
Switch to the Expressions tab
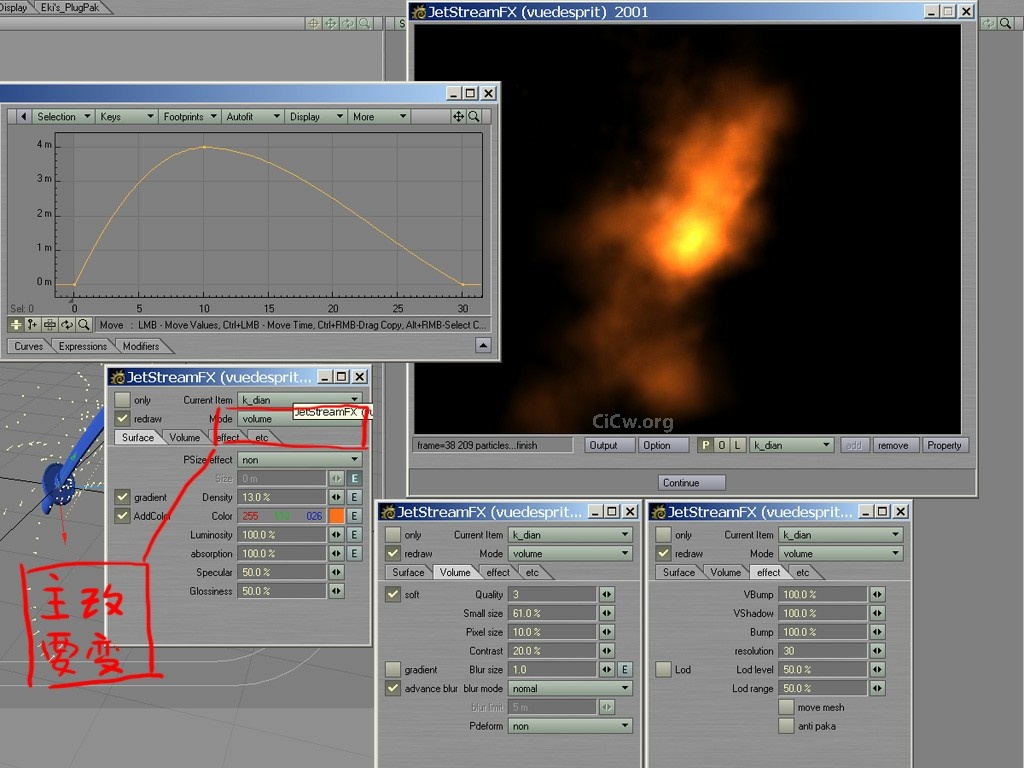click(82, 346)
